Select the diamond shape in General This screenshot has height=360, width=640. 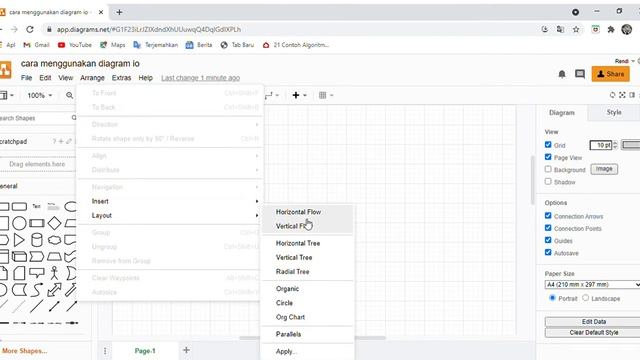(x=54, y=223)
